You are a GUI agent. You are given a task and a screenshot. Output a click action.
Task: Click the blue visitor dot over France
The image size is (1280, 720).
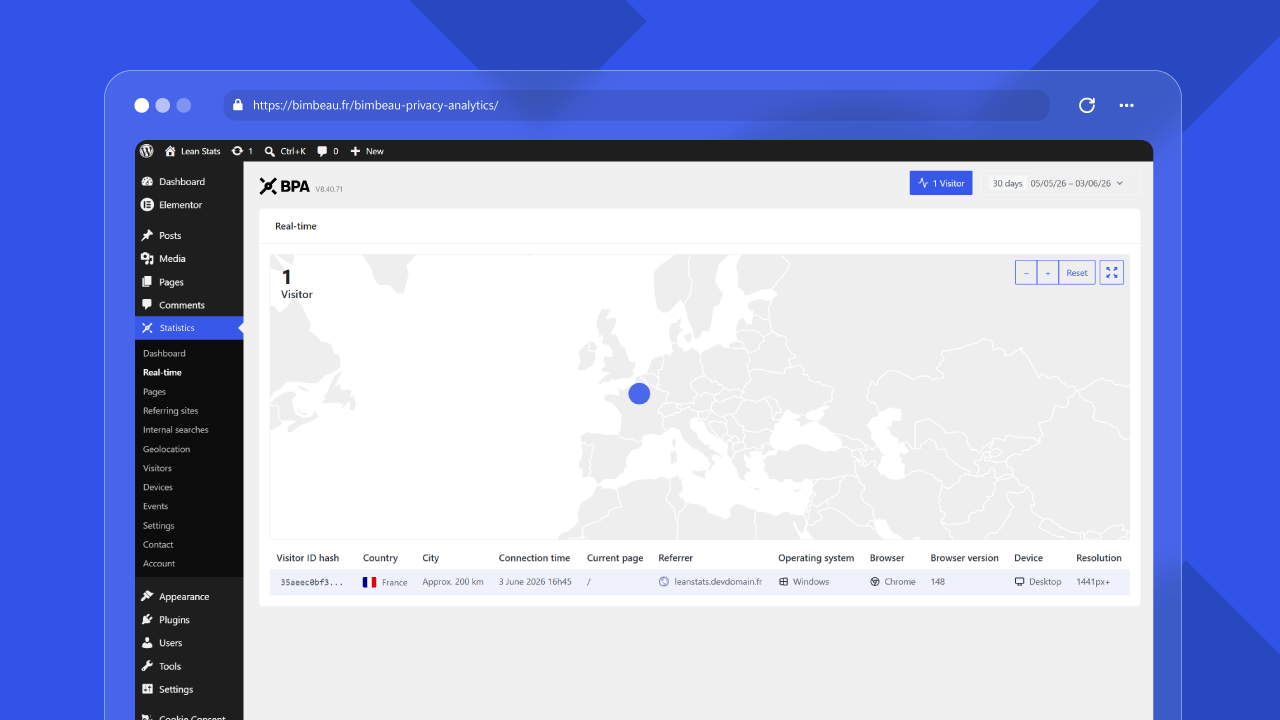click(x=639, y=393)
